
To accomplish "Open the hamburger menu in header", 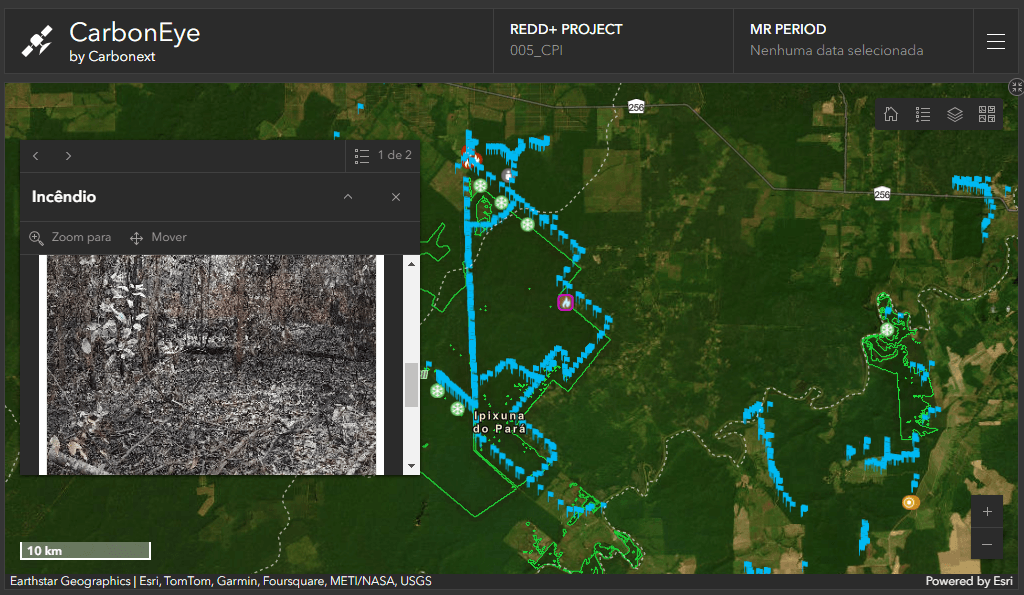I will pos(995,41).
